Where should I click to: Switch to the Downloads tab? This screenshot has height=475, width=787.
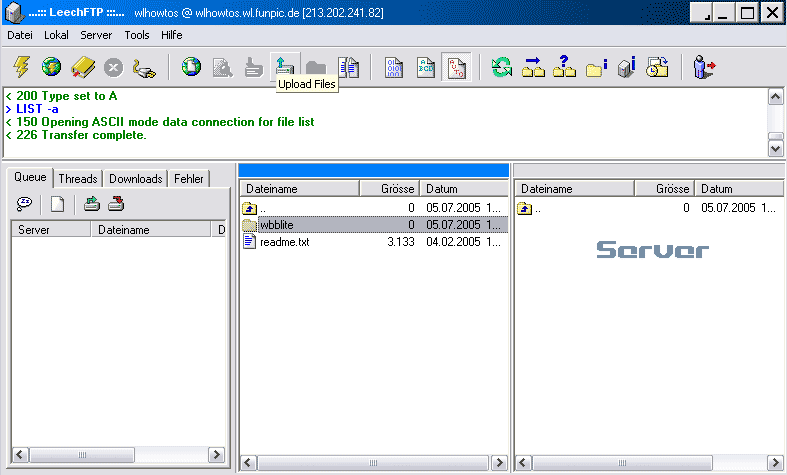click(x=136, y=179)
